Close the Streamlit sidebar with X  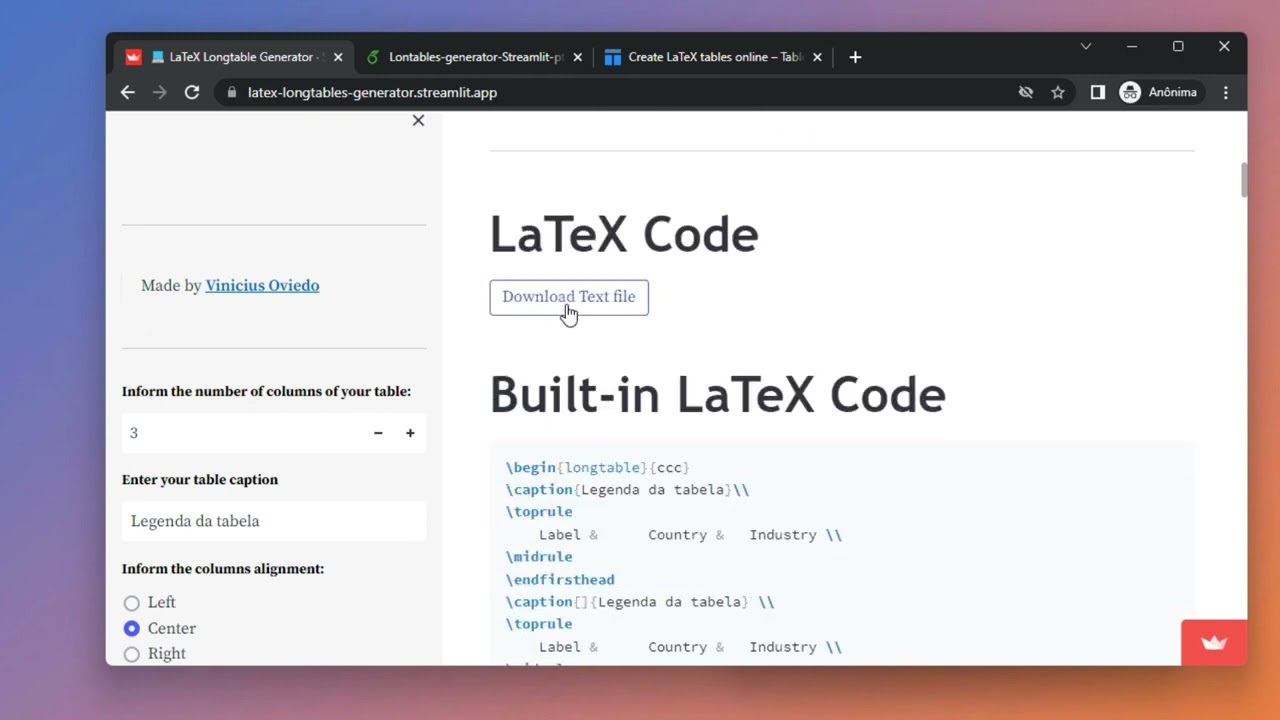tap(418, 120)
